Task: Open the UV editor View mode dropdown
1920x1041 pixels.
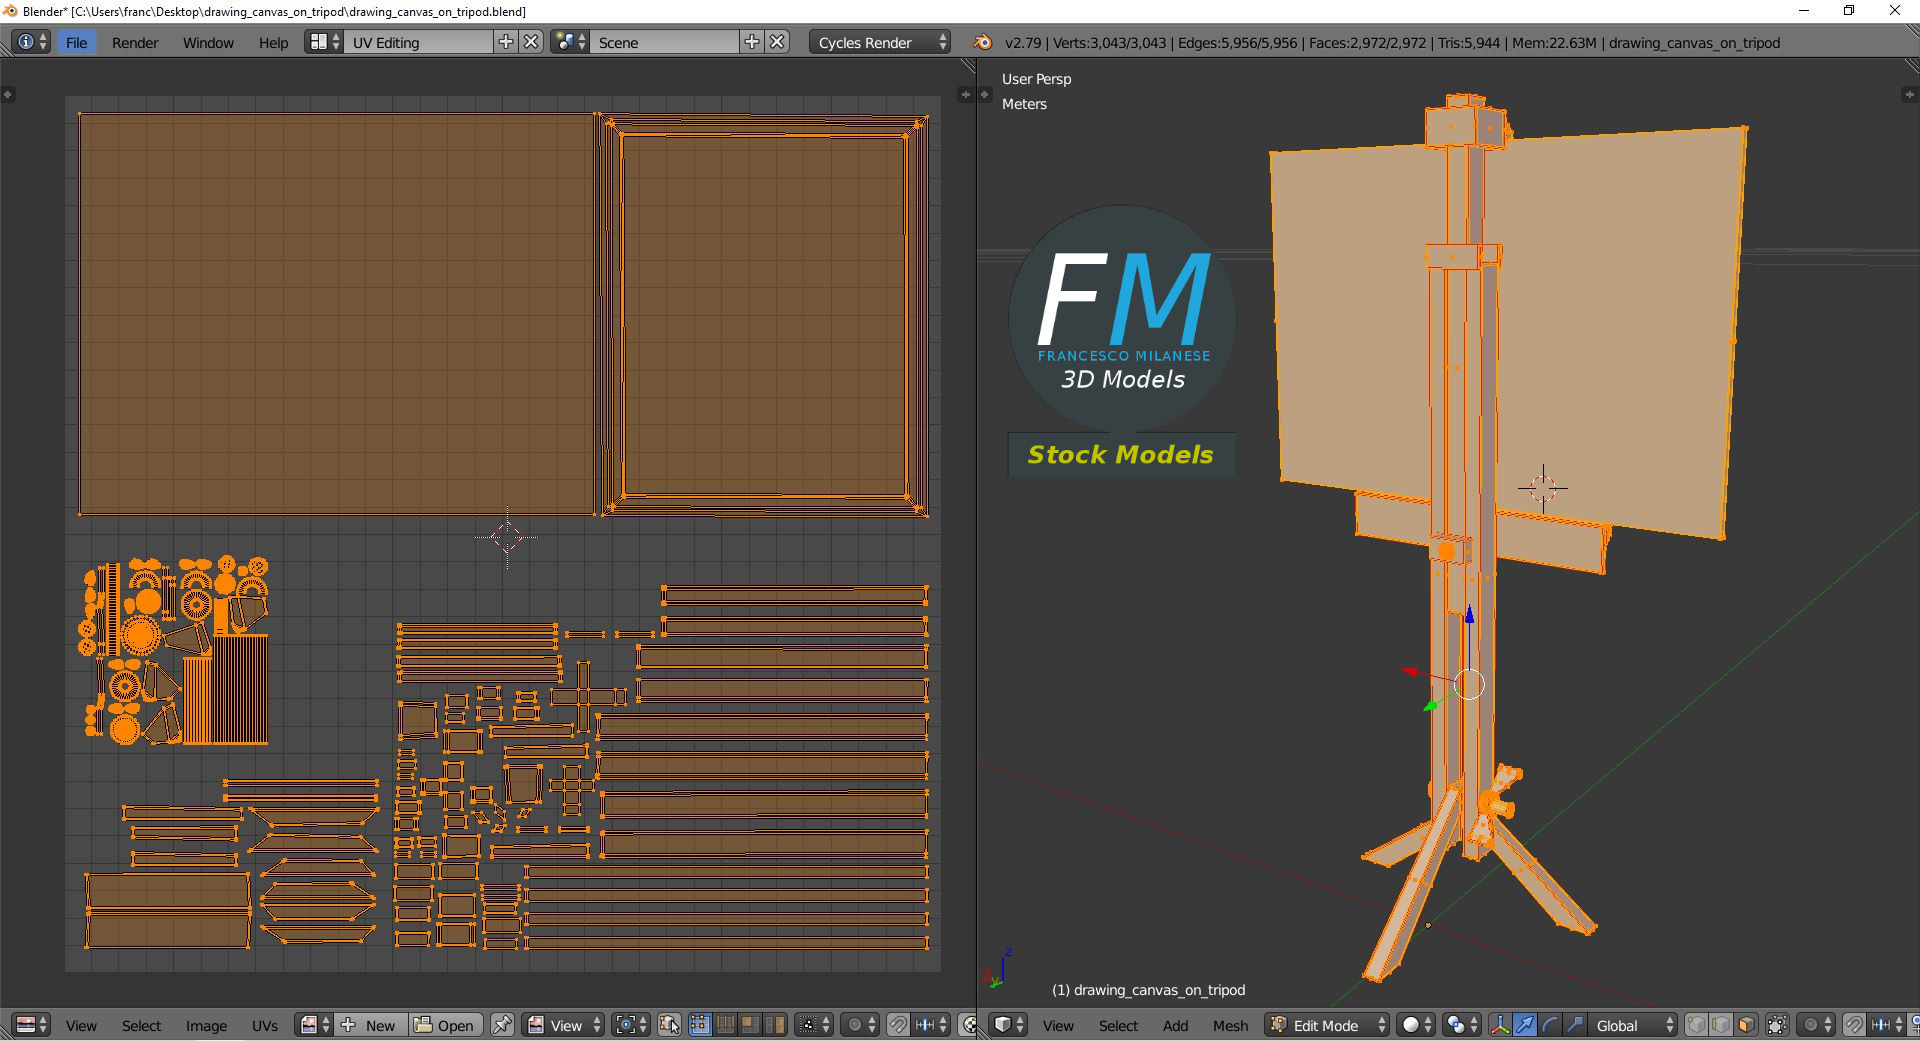Action: pos(565,1025)
